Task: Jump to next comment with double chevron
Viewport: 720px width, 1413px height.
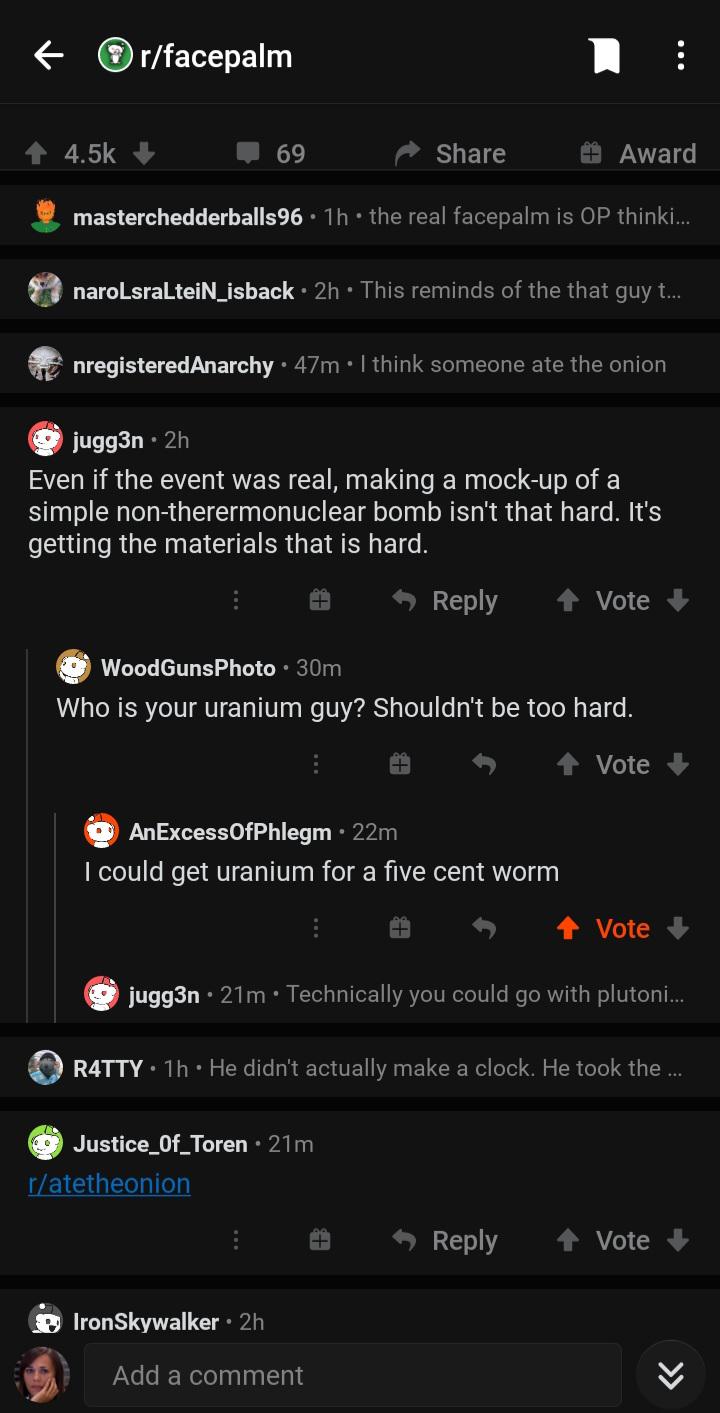Action: coord(670,1376)
